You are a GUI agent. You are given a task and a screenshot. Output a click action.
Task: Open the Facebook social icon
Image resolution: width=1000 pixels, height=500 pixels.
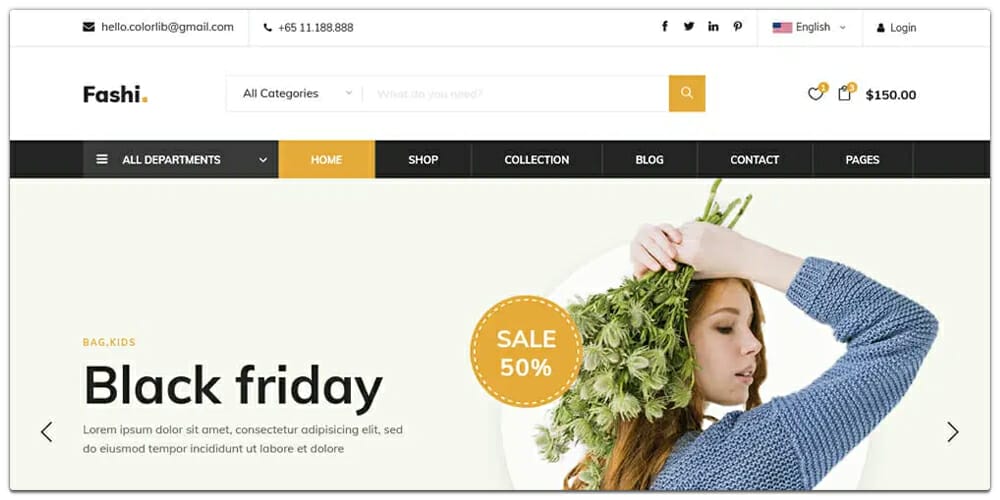[x=665, y=27]
